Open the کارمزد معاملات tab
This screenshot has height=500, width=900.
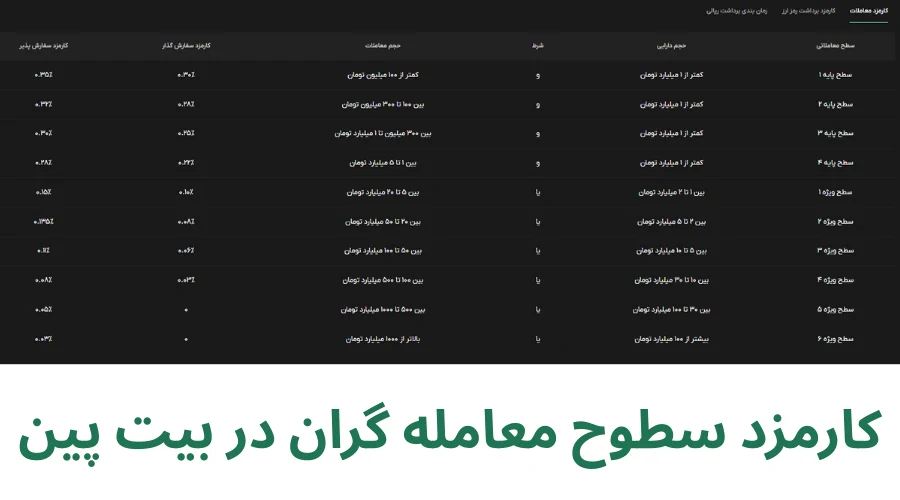[868, 11]
